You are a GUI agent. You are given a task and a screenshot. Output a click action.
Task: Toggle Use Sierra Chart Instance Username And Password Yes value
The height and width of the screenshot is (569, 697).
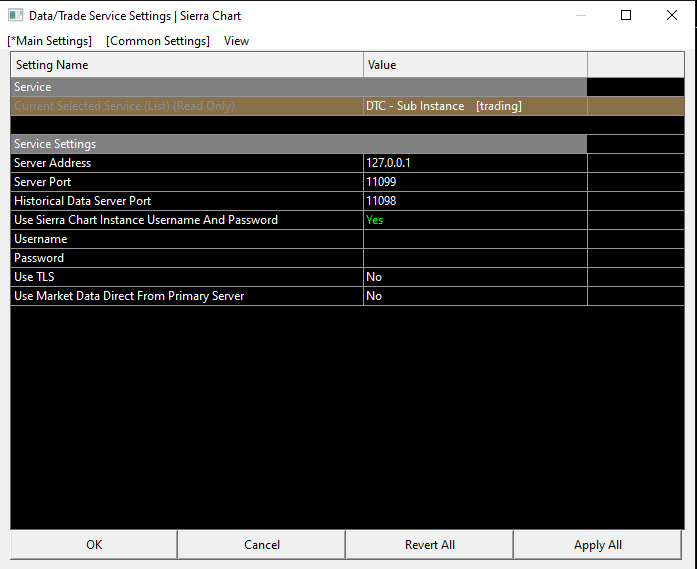click(475, 220)
